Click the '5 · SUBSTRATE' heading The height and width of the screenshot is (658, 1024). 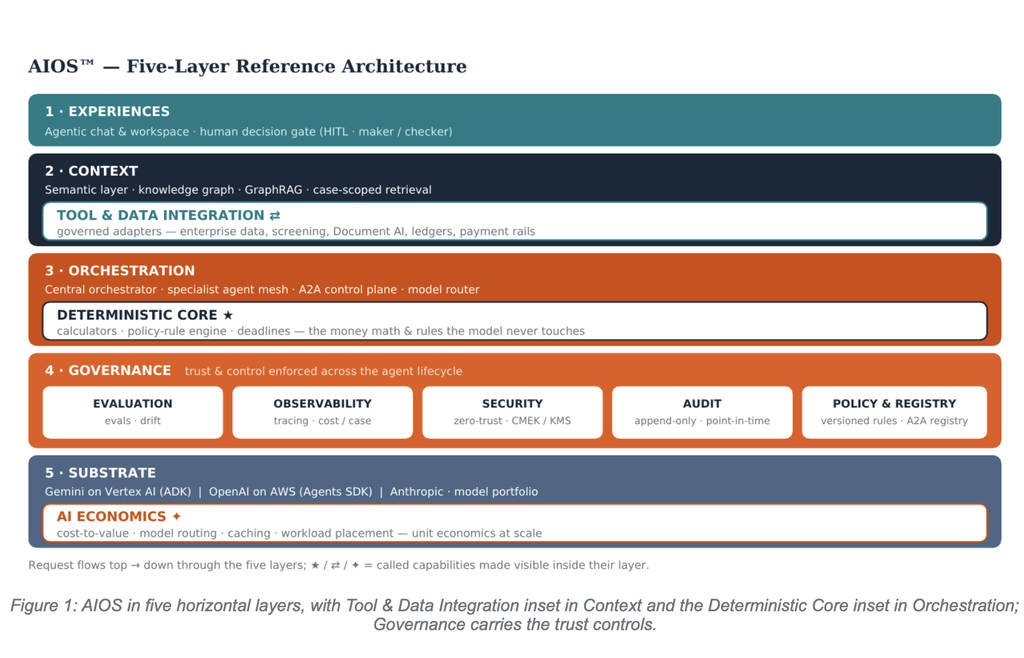point(101,473)
